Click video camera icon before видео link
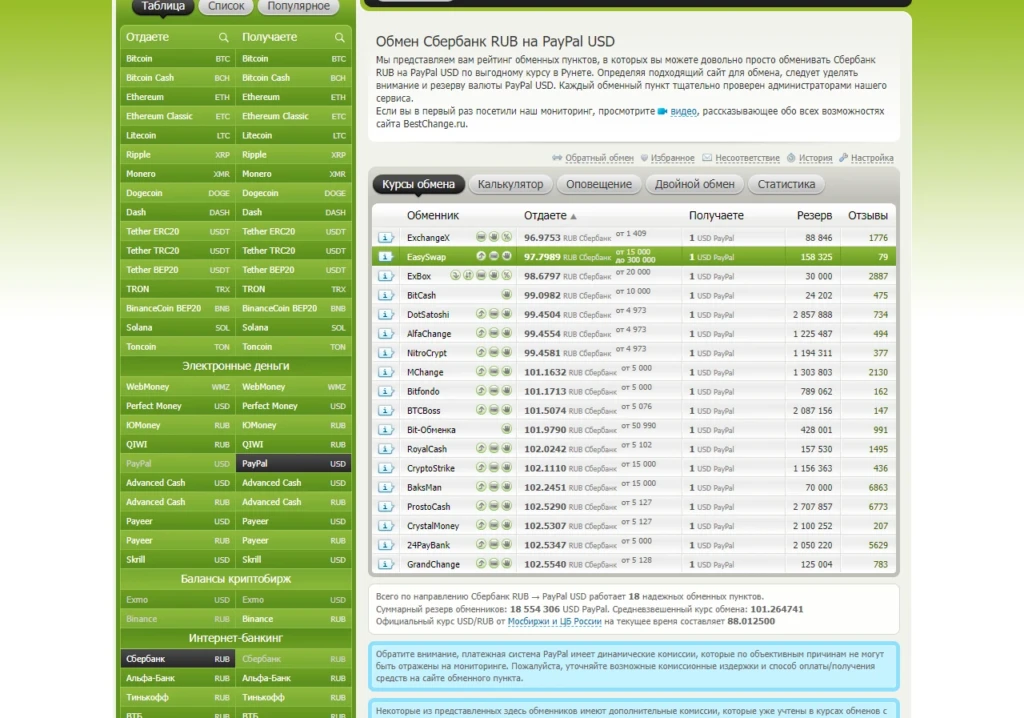The image size is (1024, 718). point(662,111)
